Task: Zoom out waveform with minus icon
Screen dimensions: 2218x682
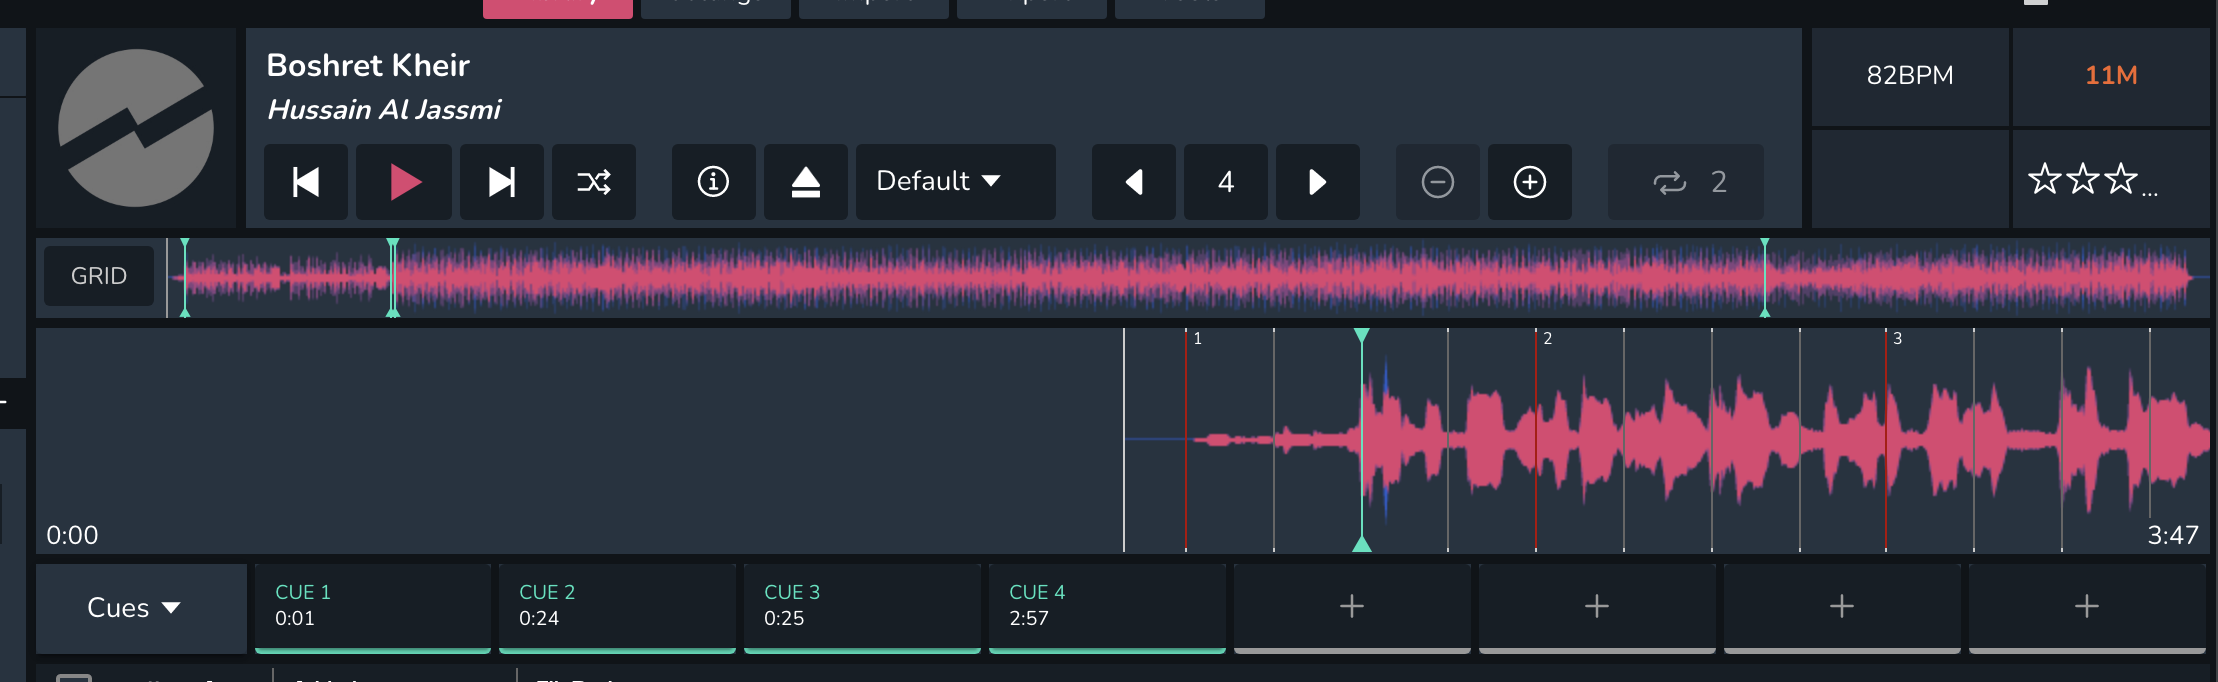Action: click(x=1437, y=182)
